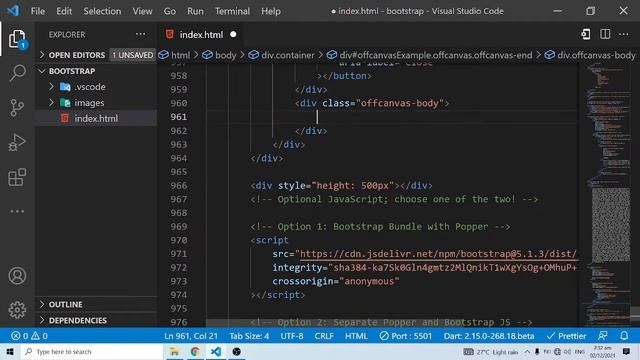Collapse the BOOTSTRAP folder section
Image resolution: width=640 pixels, height=360 pixels.
click(72, 71)
